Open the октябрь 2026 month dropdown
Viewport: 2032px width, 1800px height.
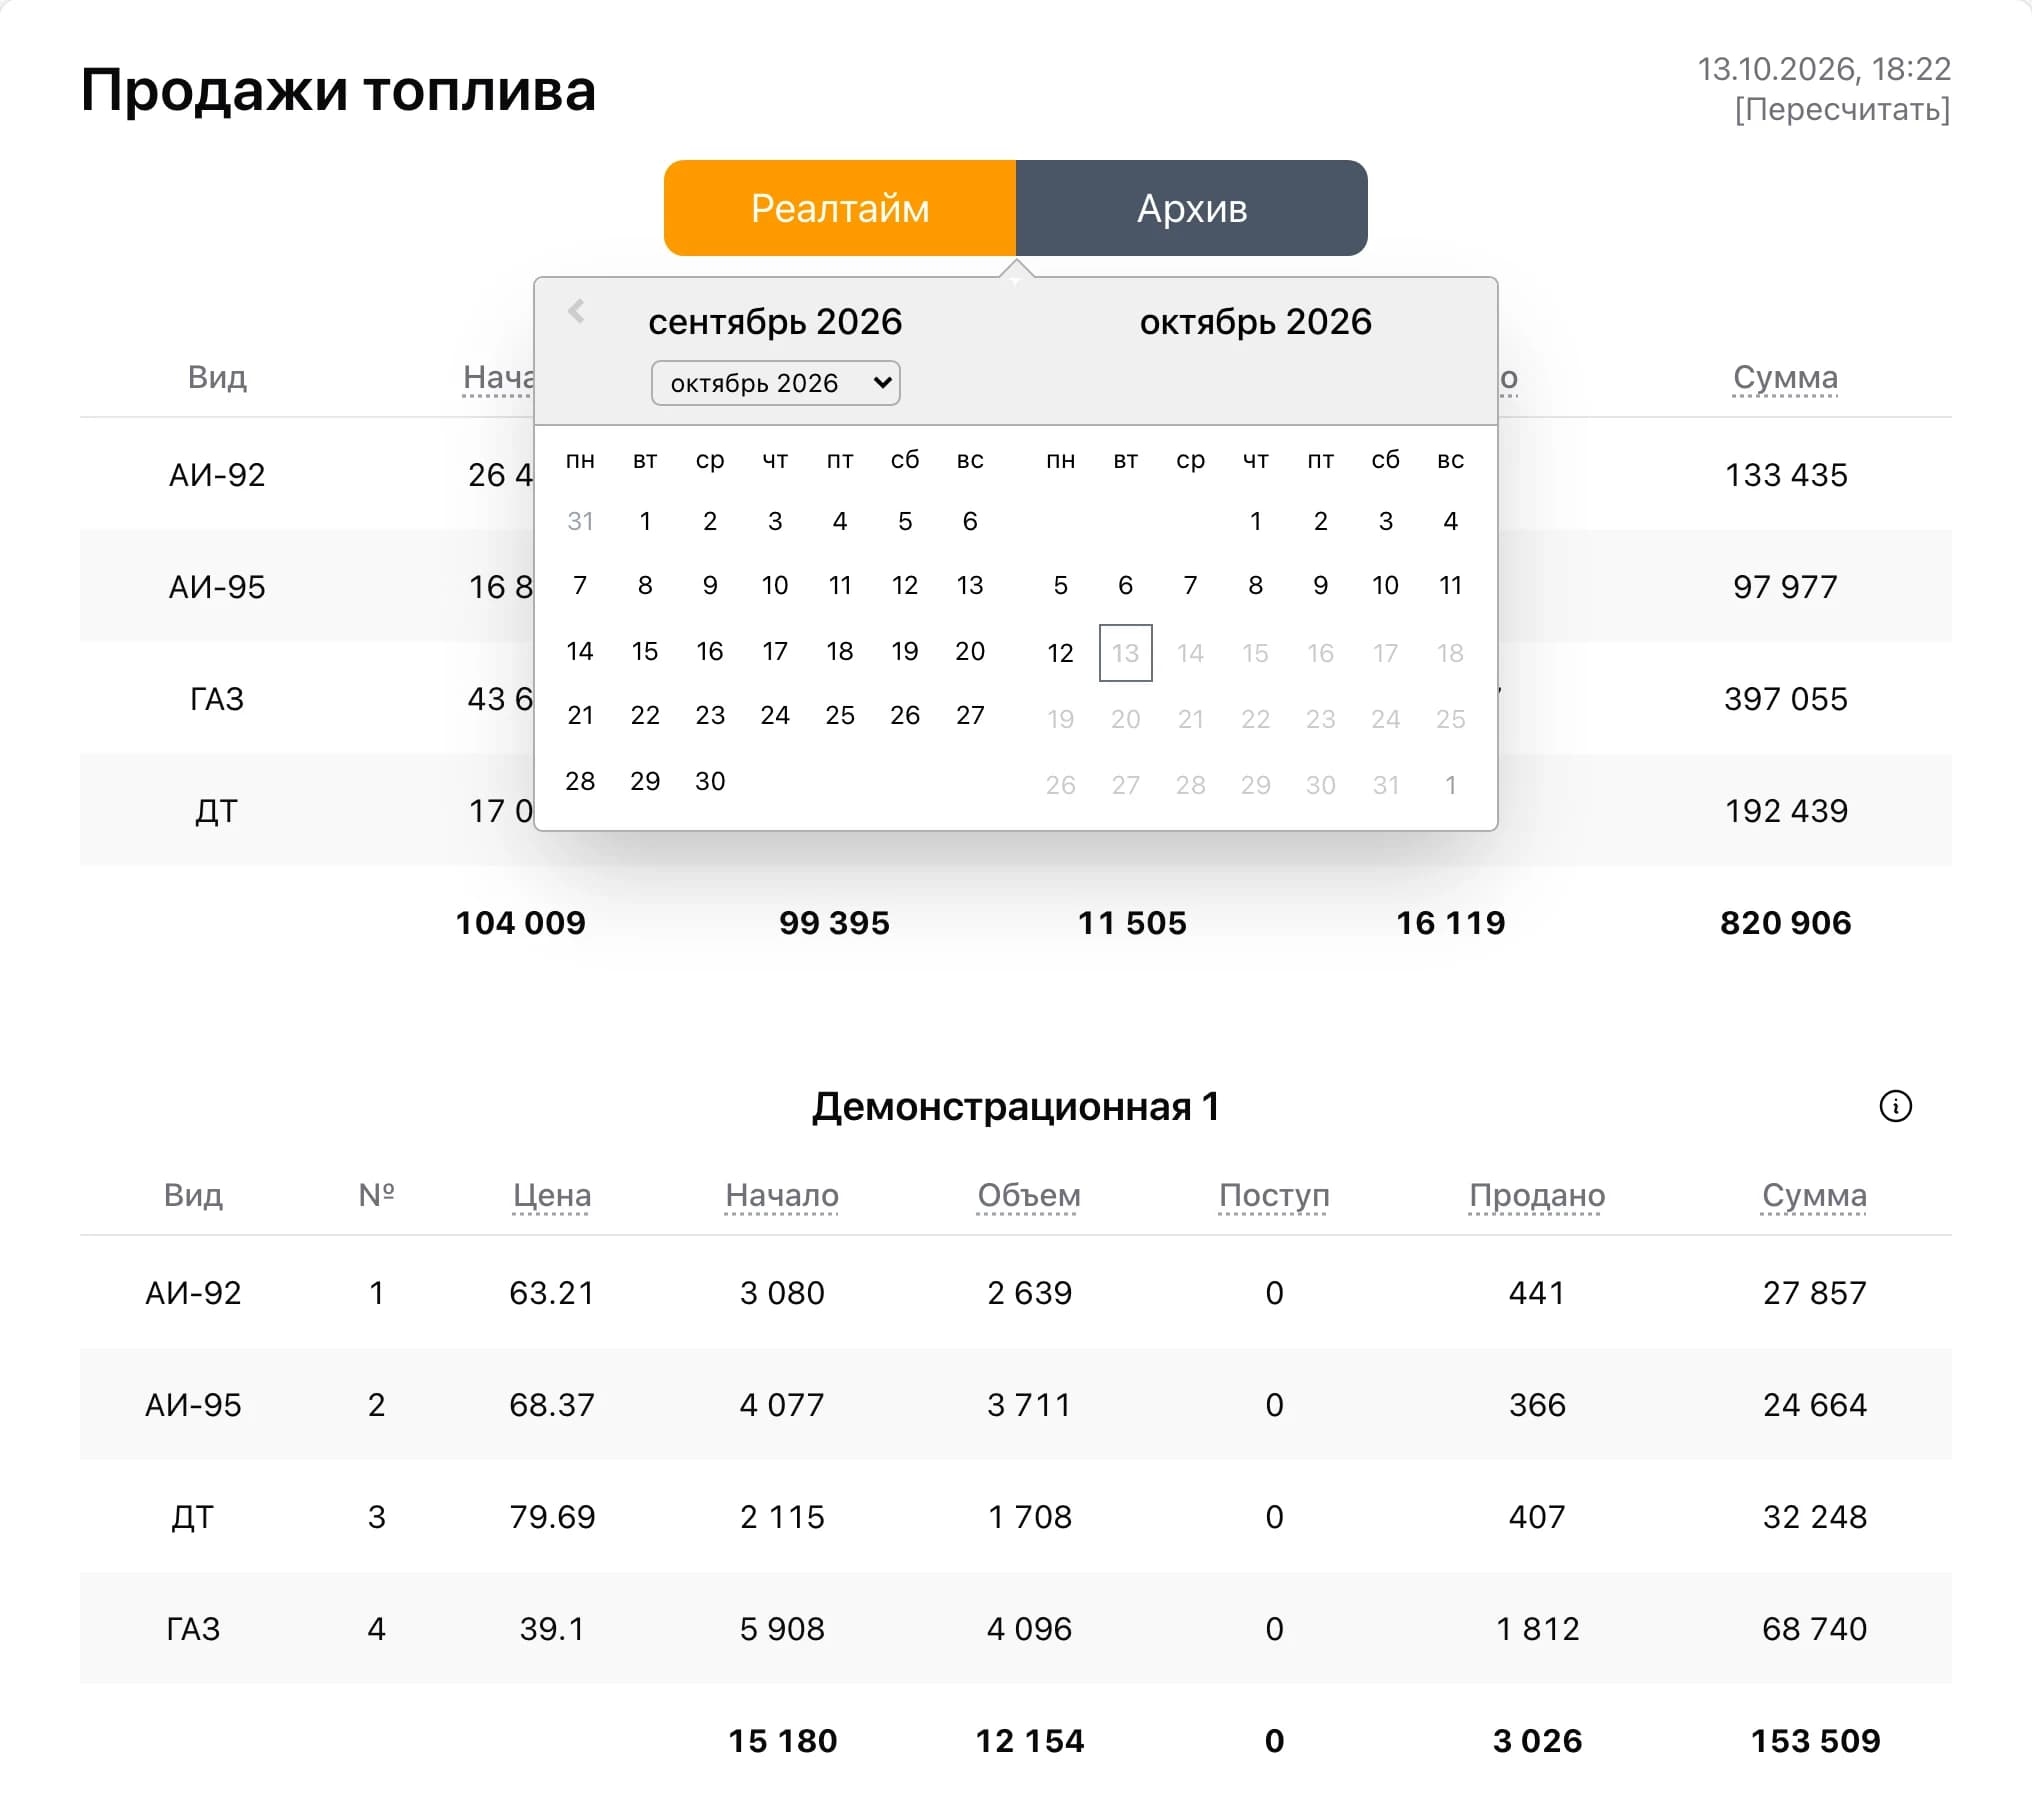[x=775, y=383]
